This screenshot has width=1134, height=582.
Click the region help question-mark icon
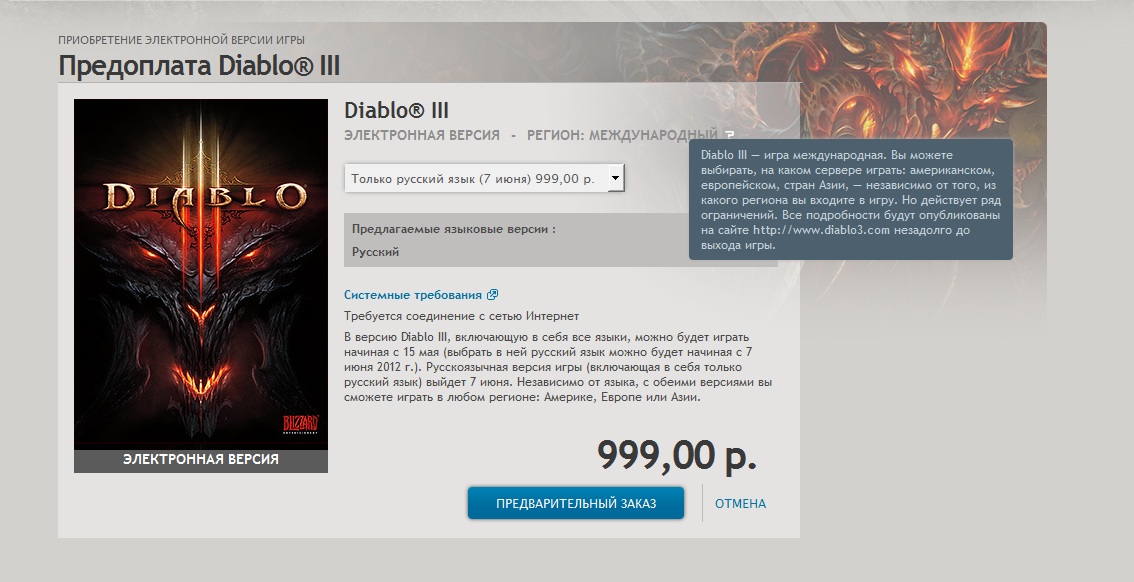[x=730, y=134]
